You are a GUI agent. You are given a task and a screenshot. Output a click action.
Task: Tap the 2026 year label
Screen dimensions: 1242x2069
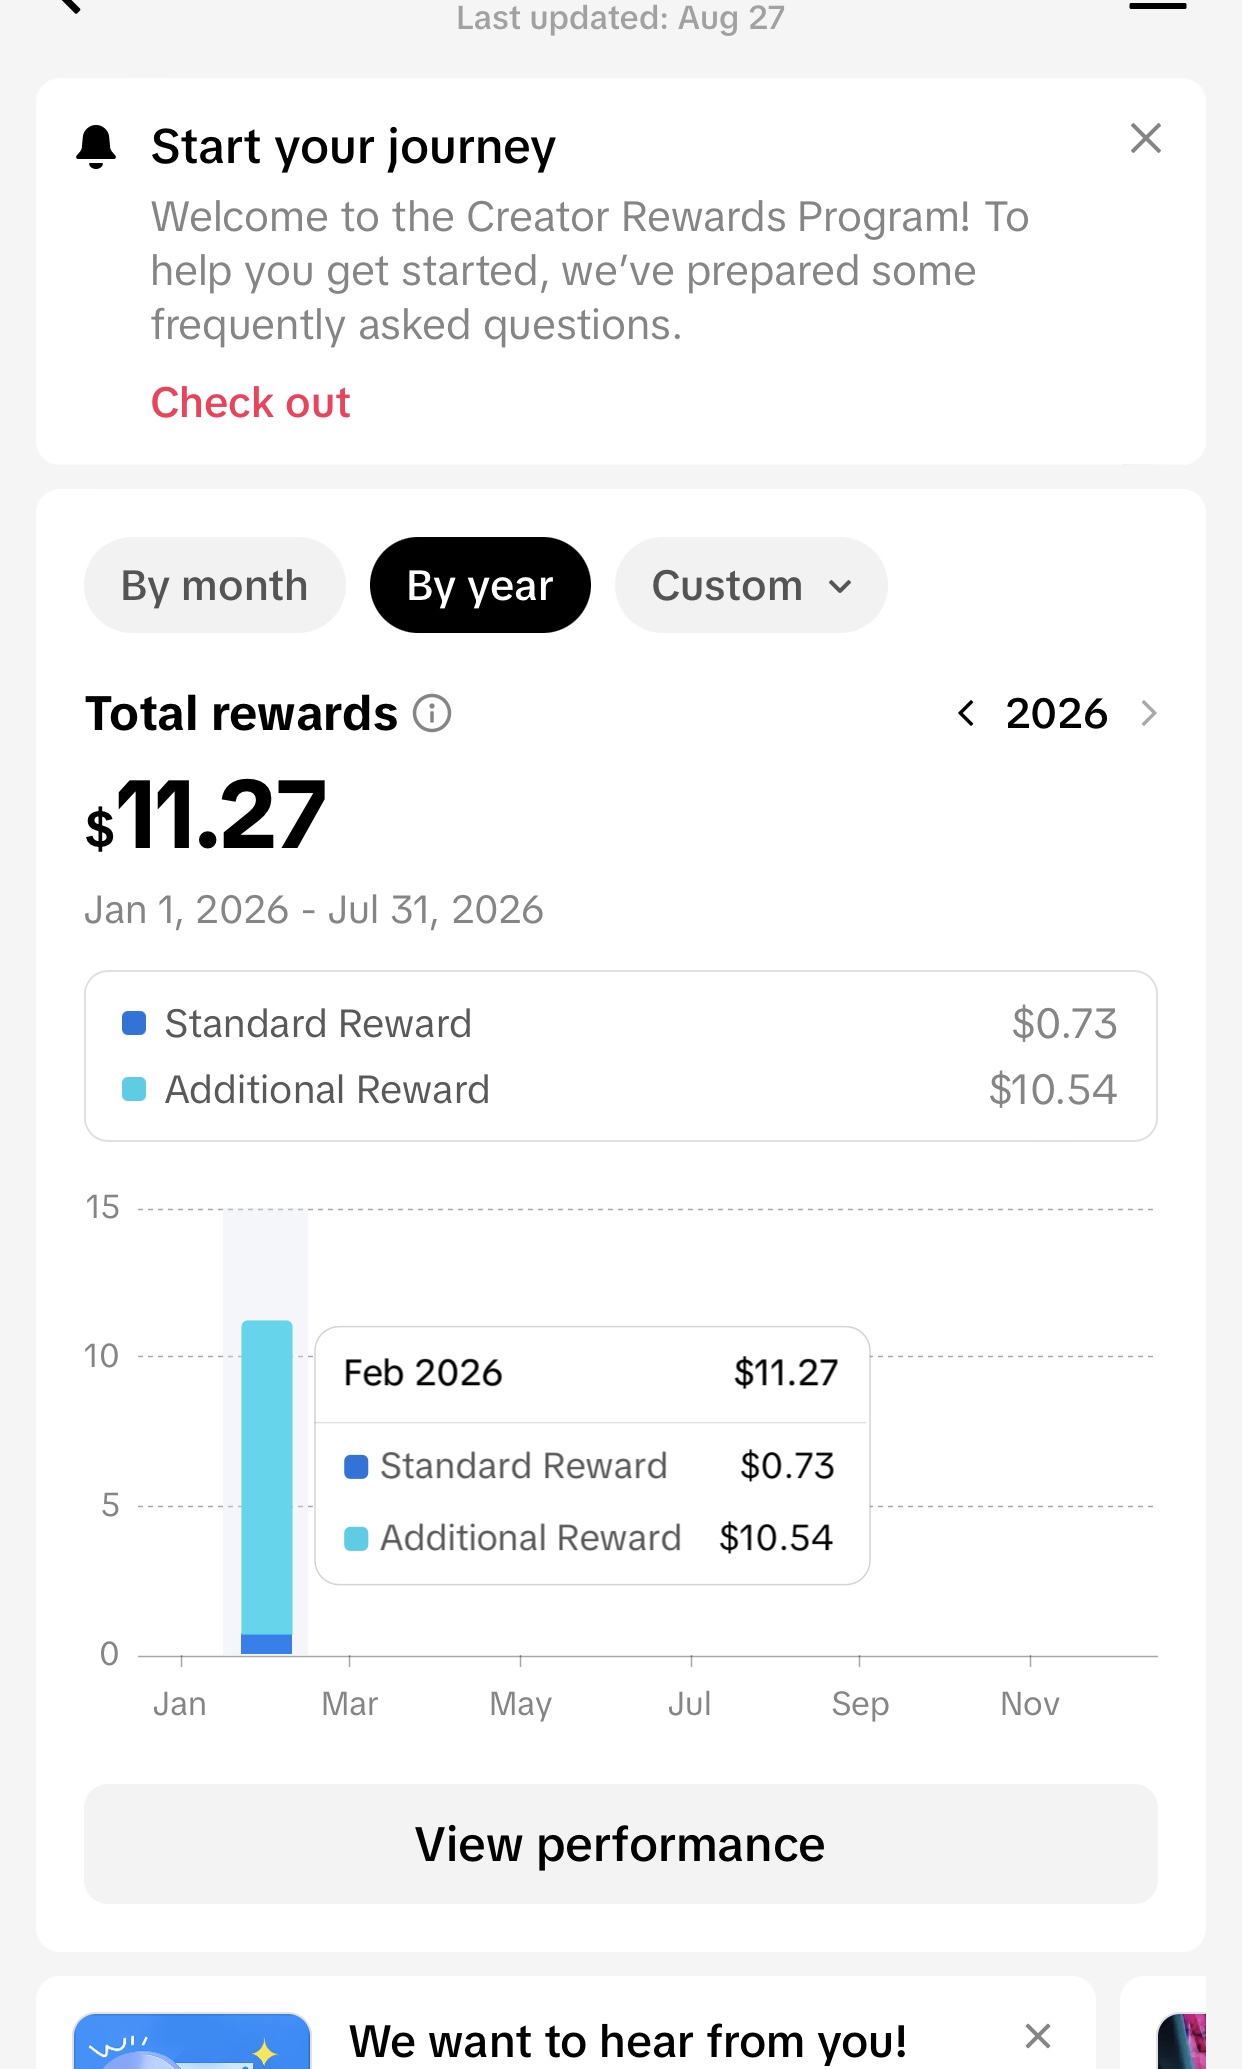pyautogui.click(x=1057, y=713)
